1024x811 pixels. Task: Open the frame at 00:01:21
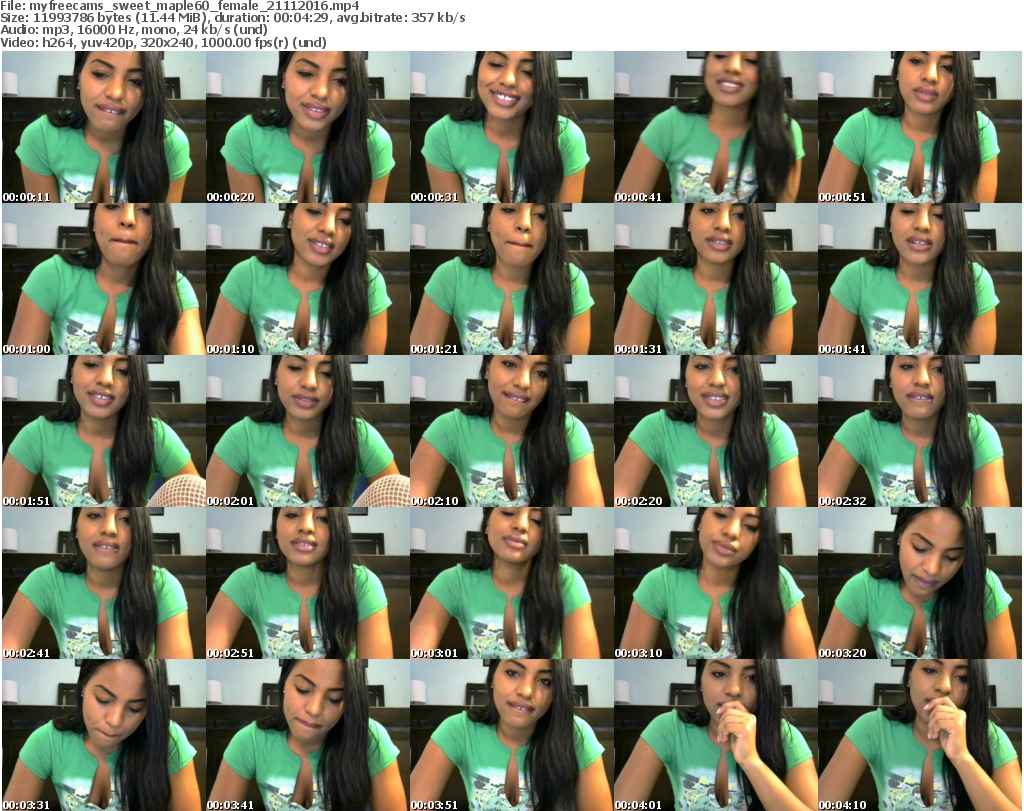511,279
